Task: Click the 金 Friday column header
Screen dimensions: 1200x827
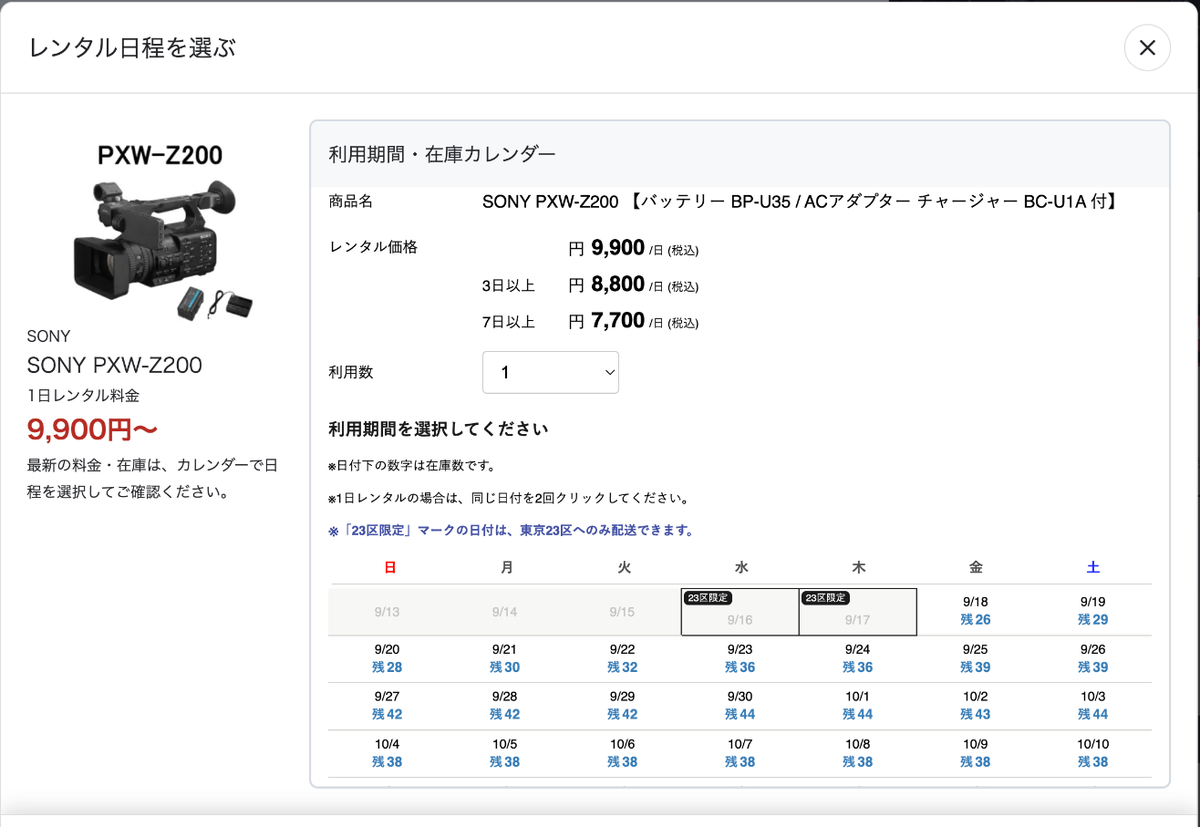Action: point(976,567)
